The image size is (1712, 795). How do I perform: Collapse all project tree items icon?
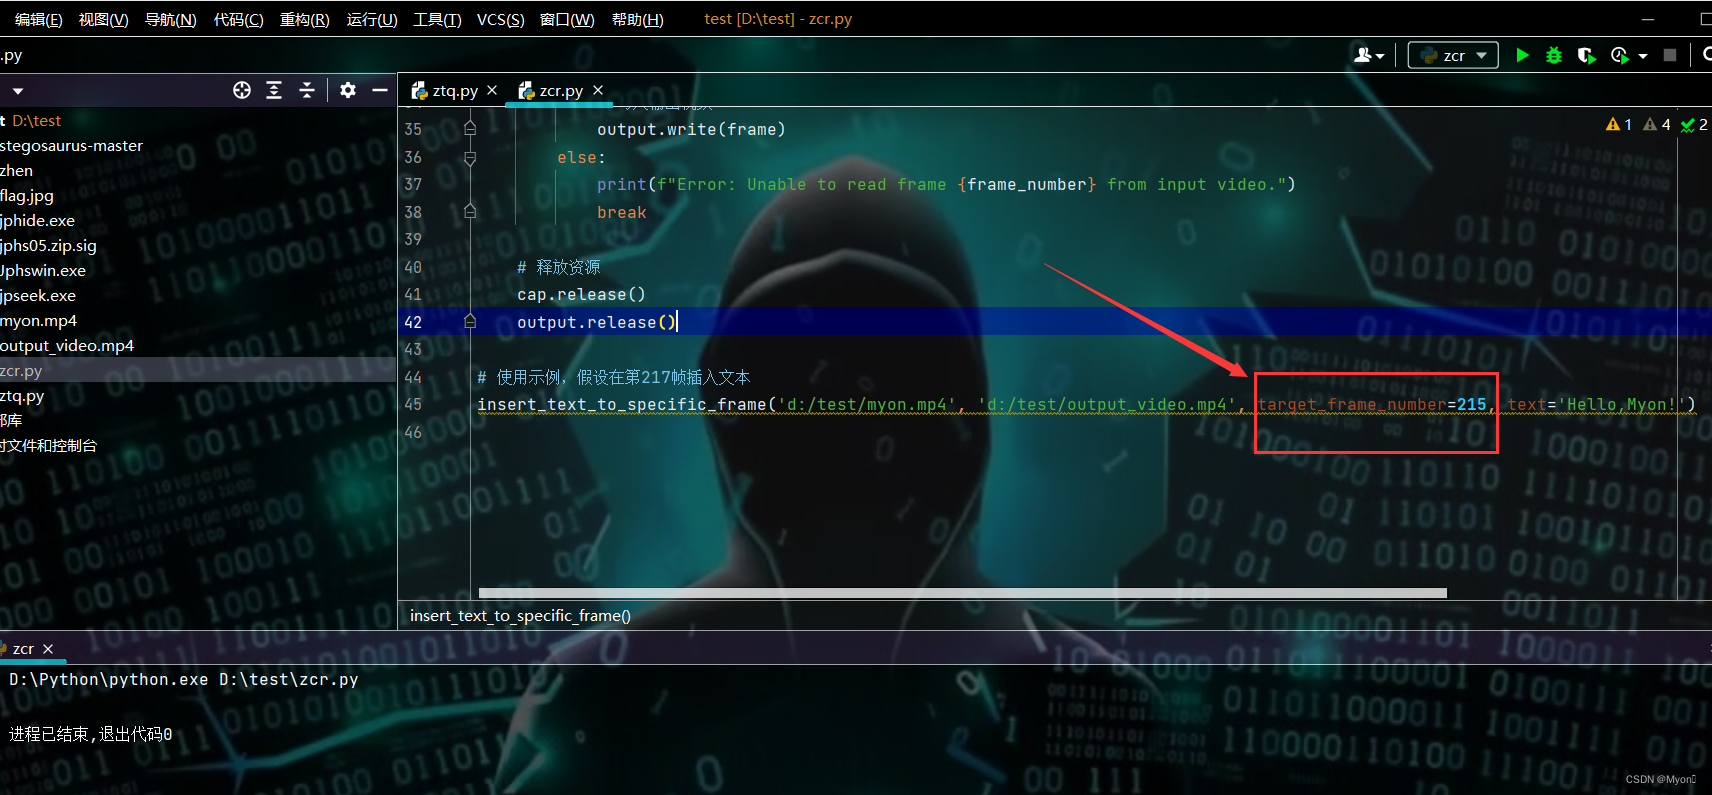tap(307, 90)
